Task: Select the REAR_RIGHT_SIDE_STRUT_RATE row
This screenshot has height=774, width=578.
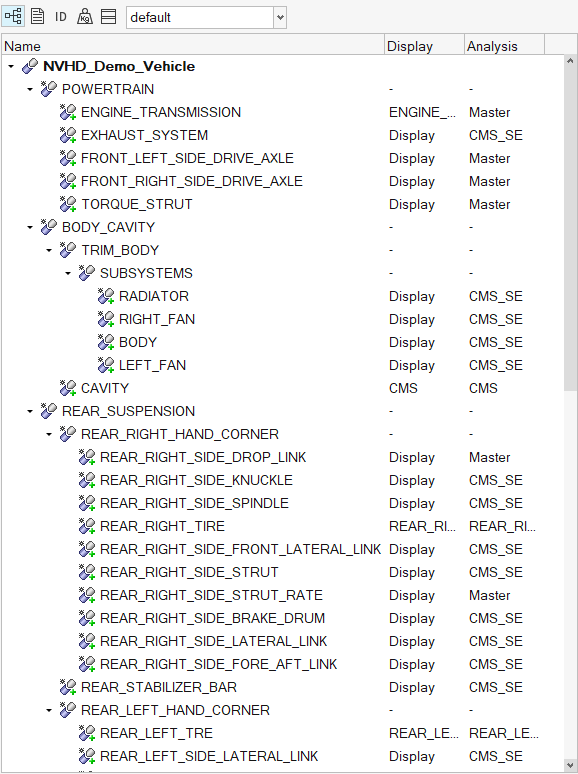Action: click(282, 595)
